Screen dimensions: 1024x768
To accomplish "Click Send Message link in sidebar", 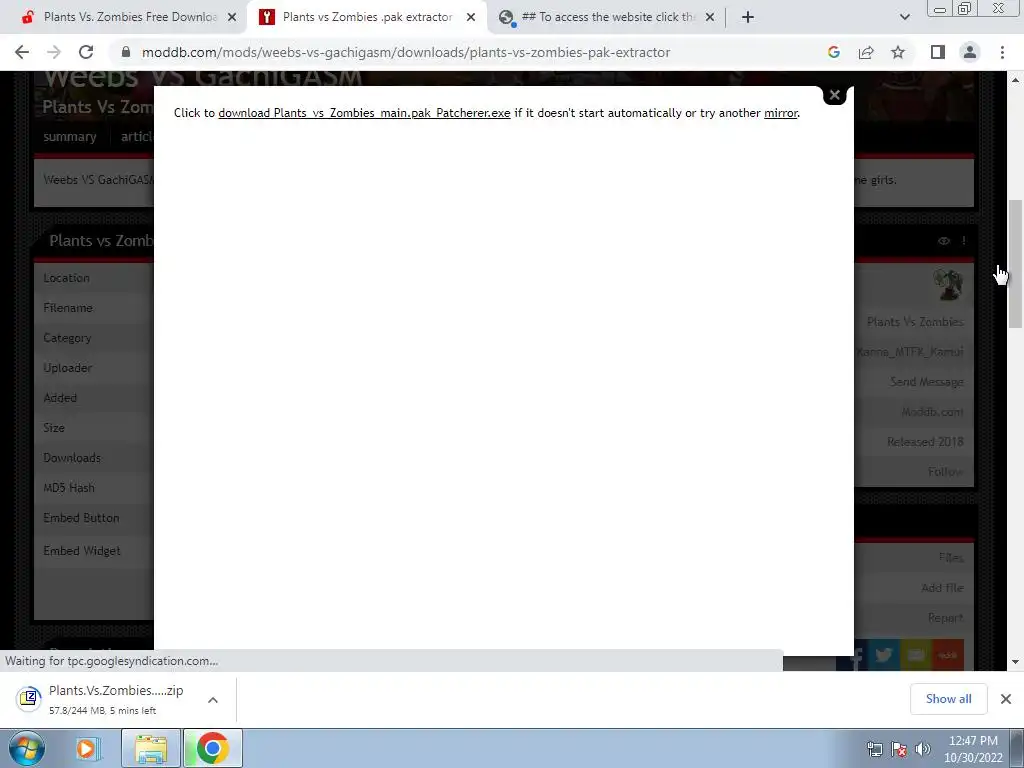I will (927, 382).
